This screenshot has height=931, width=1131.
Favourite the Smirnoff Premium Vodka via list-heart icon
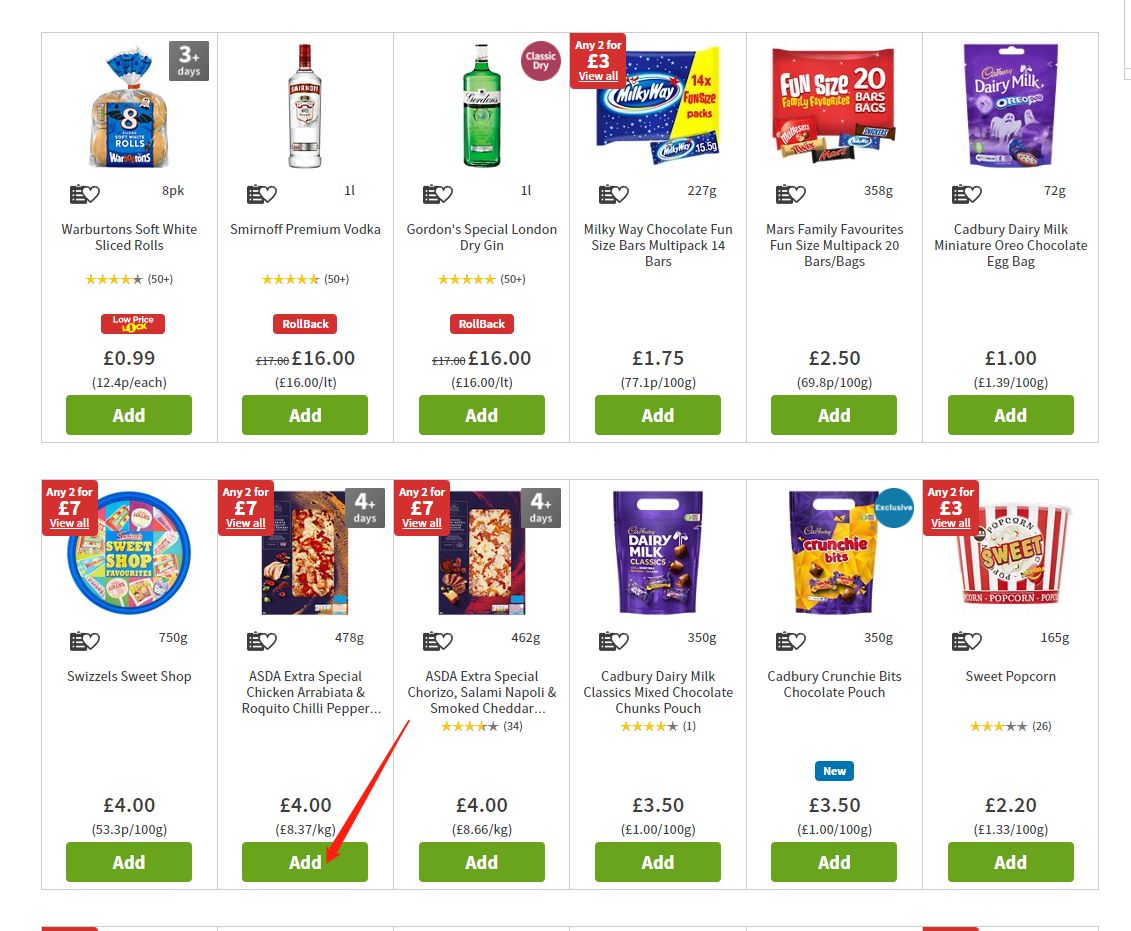click(x=261, y=193)
